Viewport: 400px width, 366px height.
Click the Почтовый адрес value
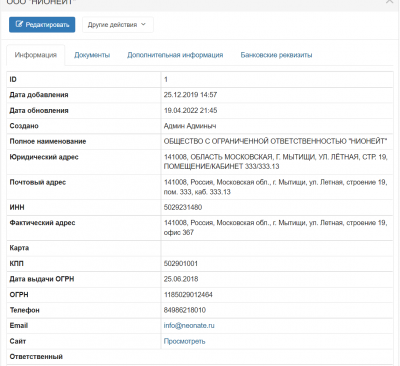click(275, 187)
